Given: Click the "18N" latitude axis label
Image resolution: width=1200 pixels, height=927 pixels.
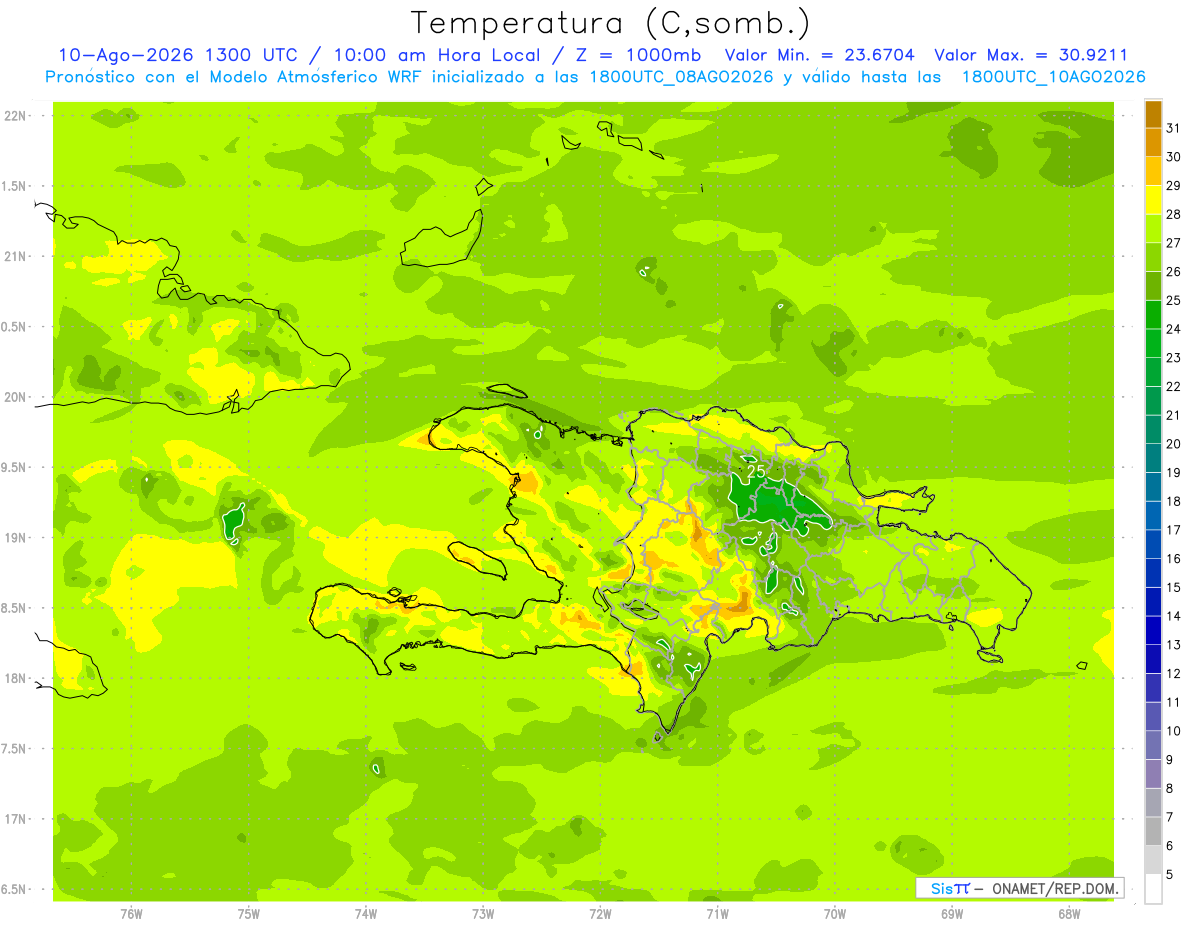Looking at the screenshot, I should click(x=15, y=679).
